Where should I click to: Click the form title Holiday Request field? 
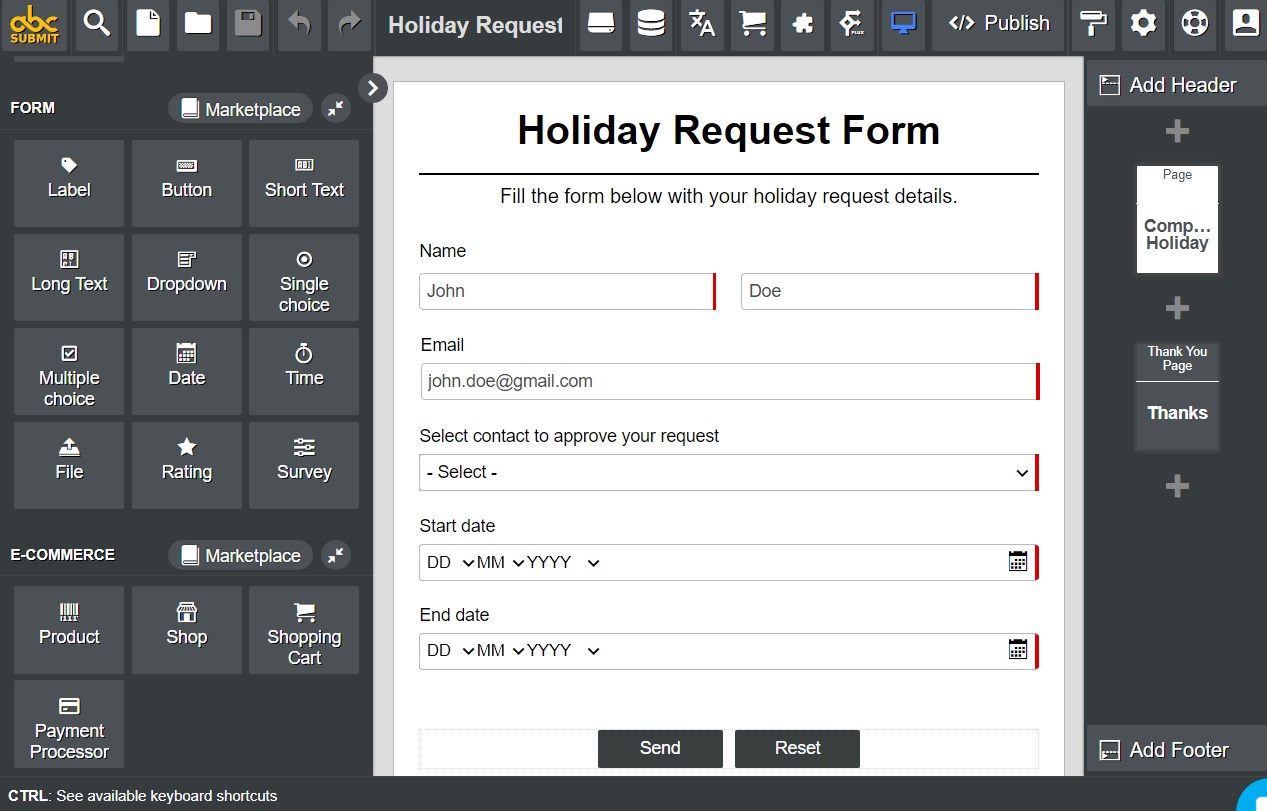point(475,25)
